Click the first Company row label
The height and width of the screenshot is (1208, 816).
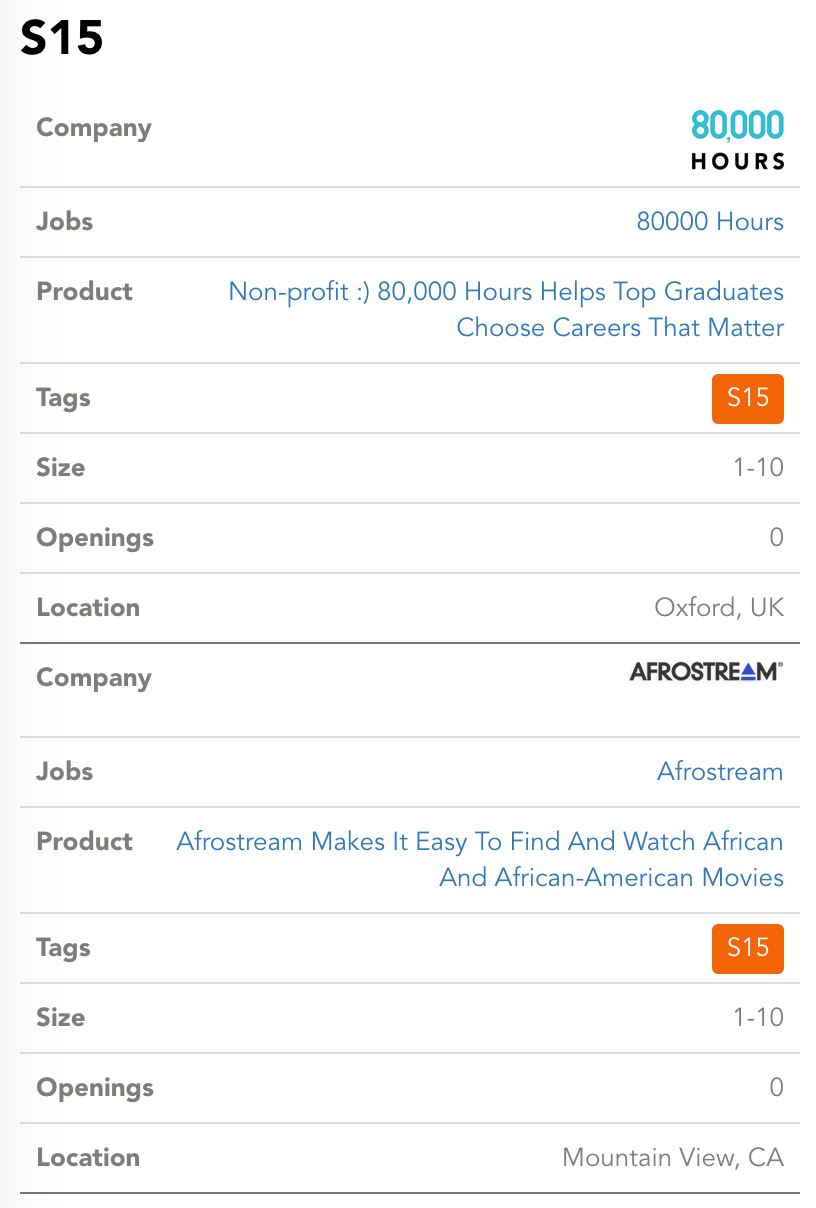94,128
